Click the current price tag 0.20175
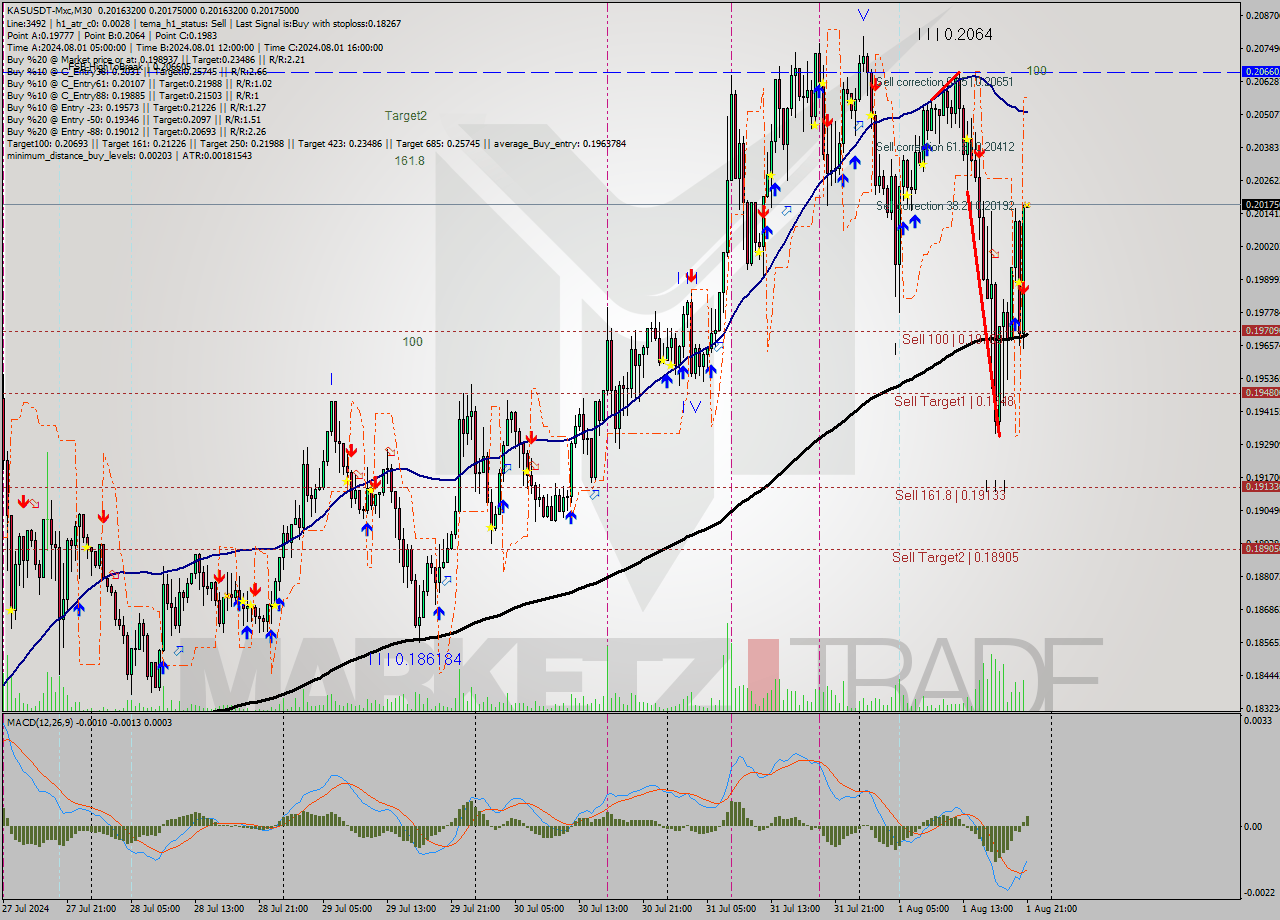This screenshot has height=920, width=1280. [x=1260, y=205]
